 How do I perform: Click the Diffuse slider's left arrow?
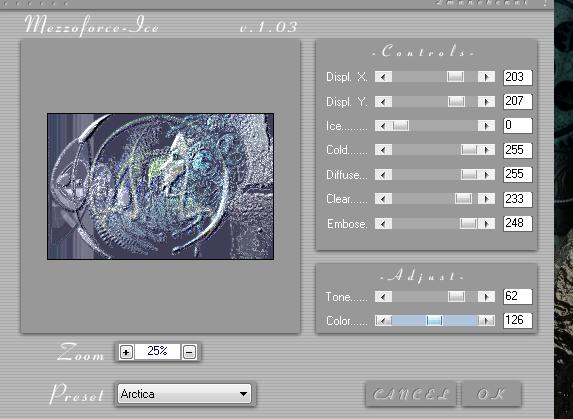383,175
